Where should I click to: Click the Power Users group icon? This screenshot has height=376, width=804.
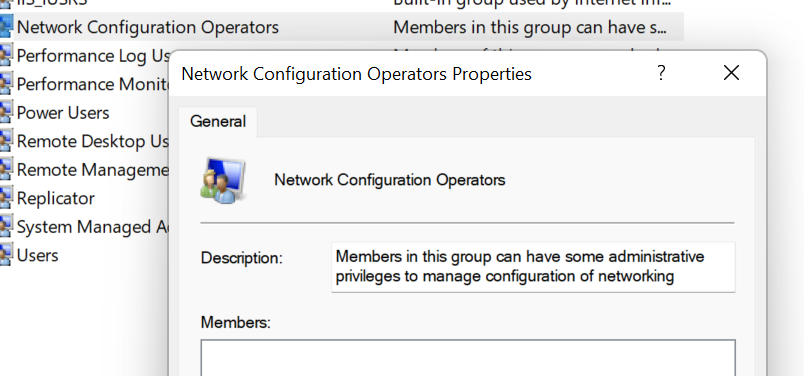pos(6,112)
